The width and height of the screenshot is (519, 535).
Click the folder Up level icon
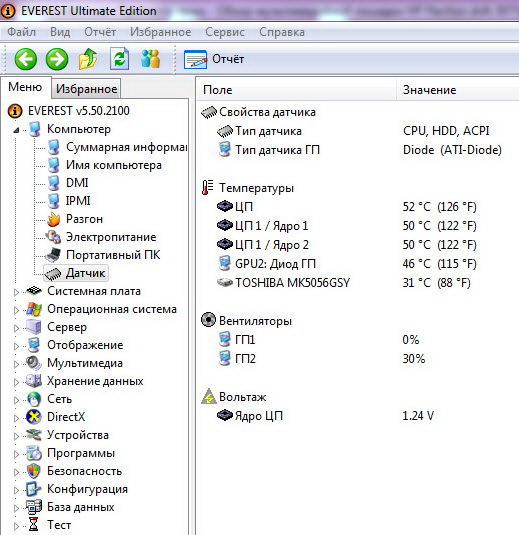click(x=88, y=59)
